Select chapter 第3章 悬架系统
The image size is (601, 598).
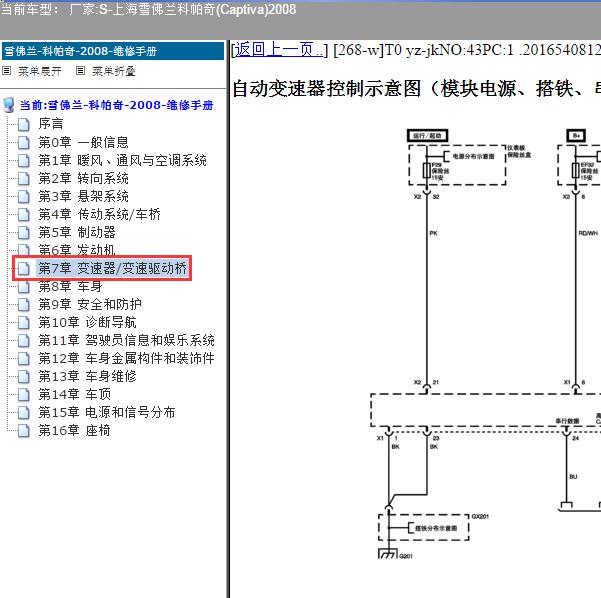pyautogui.click(x=83, y=196)
